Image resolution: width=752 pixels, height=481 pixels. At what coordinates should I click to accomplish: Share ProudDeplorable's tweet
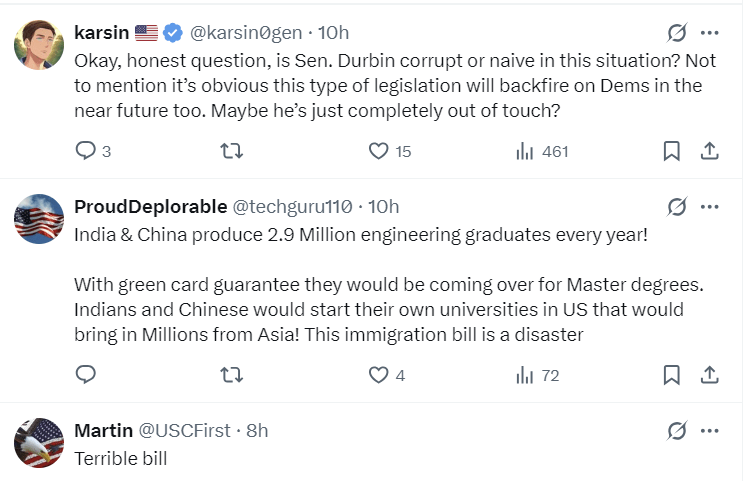click(709, 375)
